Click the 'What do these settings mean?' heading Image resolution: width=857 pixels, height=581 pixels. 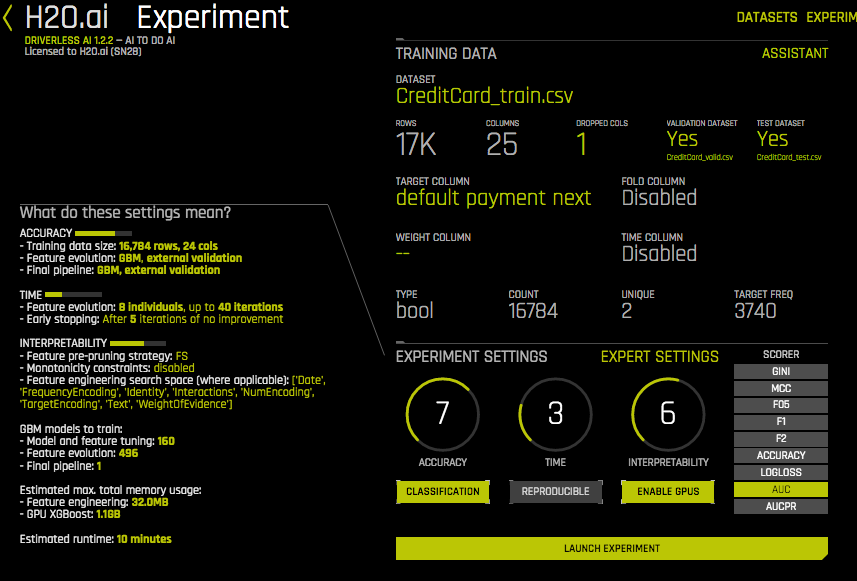[125, 213]
